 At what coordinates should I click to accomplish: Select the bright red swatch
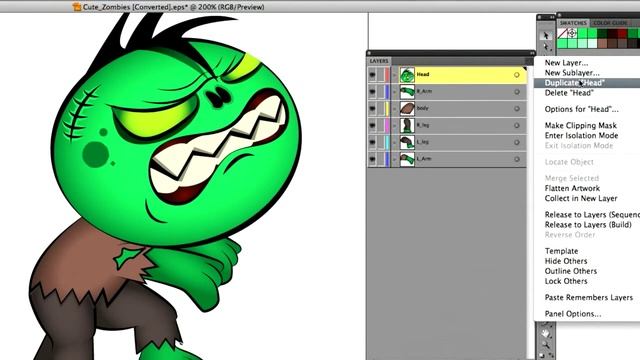pos(622,33)
